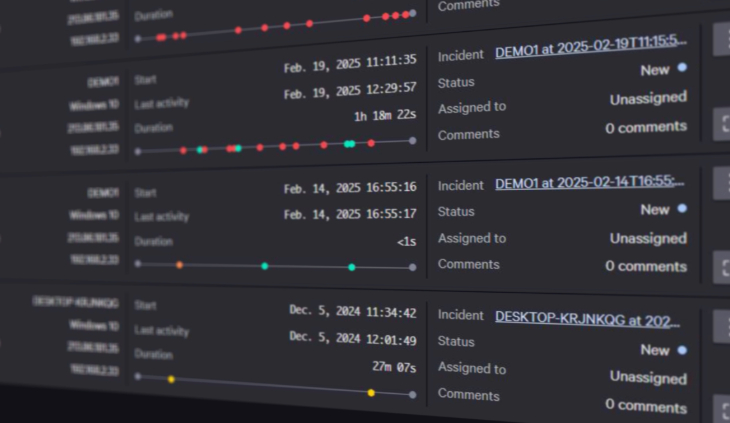Select first green dot on Feb. 14 timeline
730x423 pixels.
264,266
